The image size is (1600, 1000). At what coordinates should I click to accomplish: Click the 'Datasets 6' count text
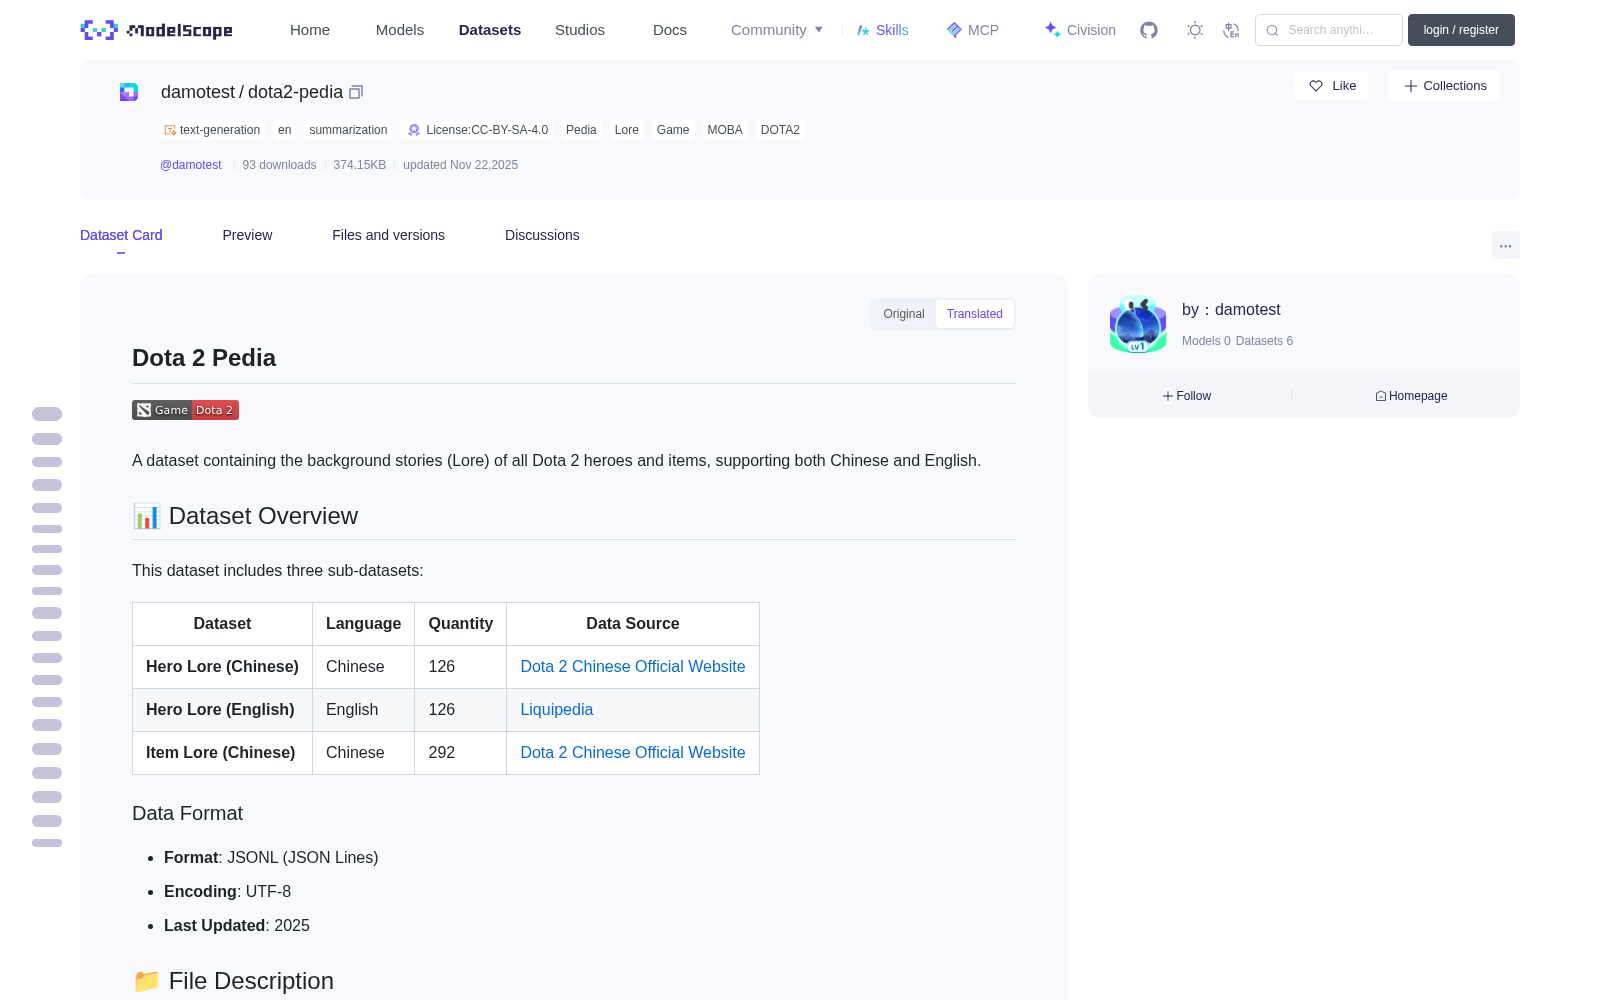[x=1264, y=341]
